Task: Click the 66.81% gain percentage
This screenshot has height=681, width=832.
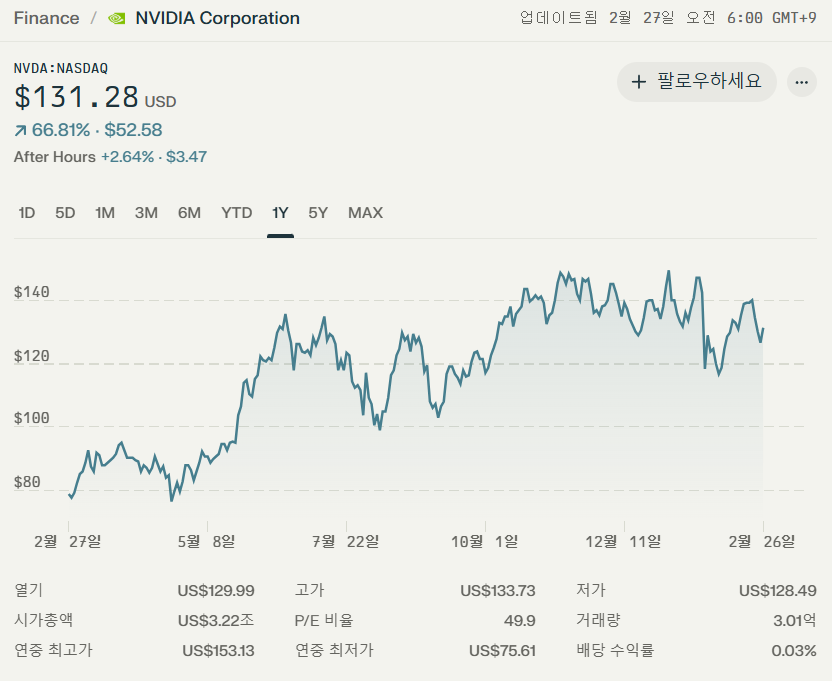Action: (61, 130)
